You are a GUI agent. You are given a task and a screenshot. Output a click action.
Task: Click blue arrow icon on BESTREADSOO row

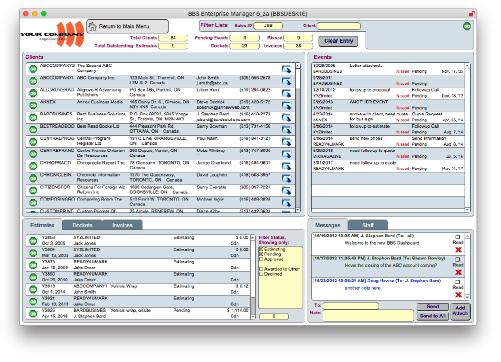tap(286, 130)
